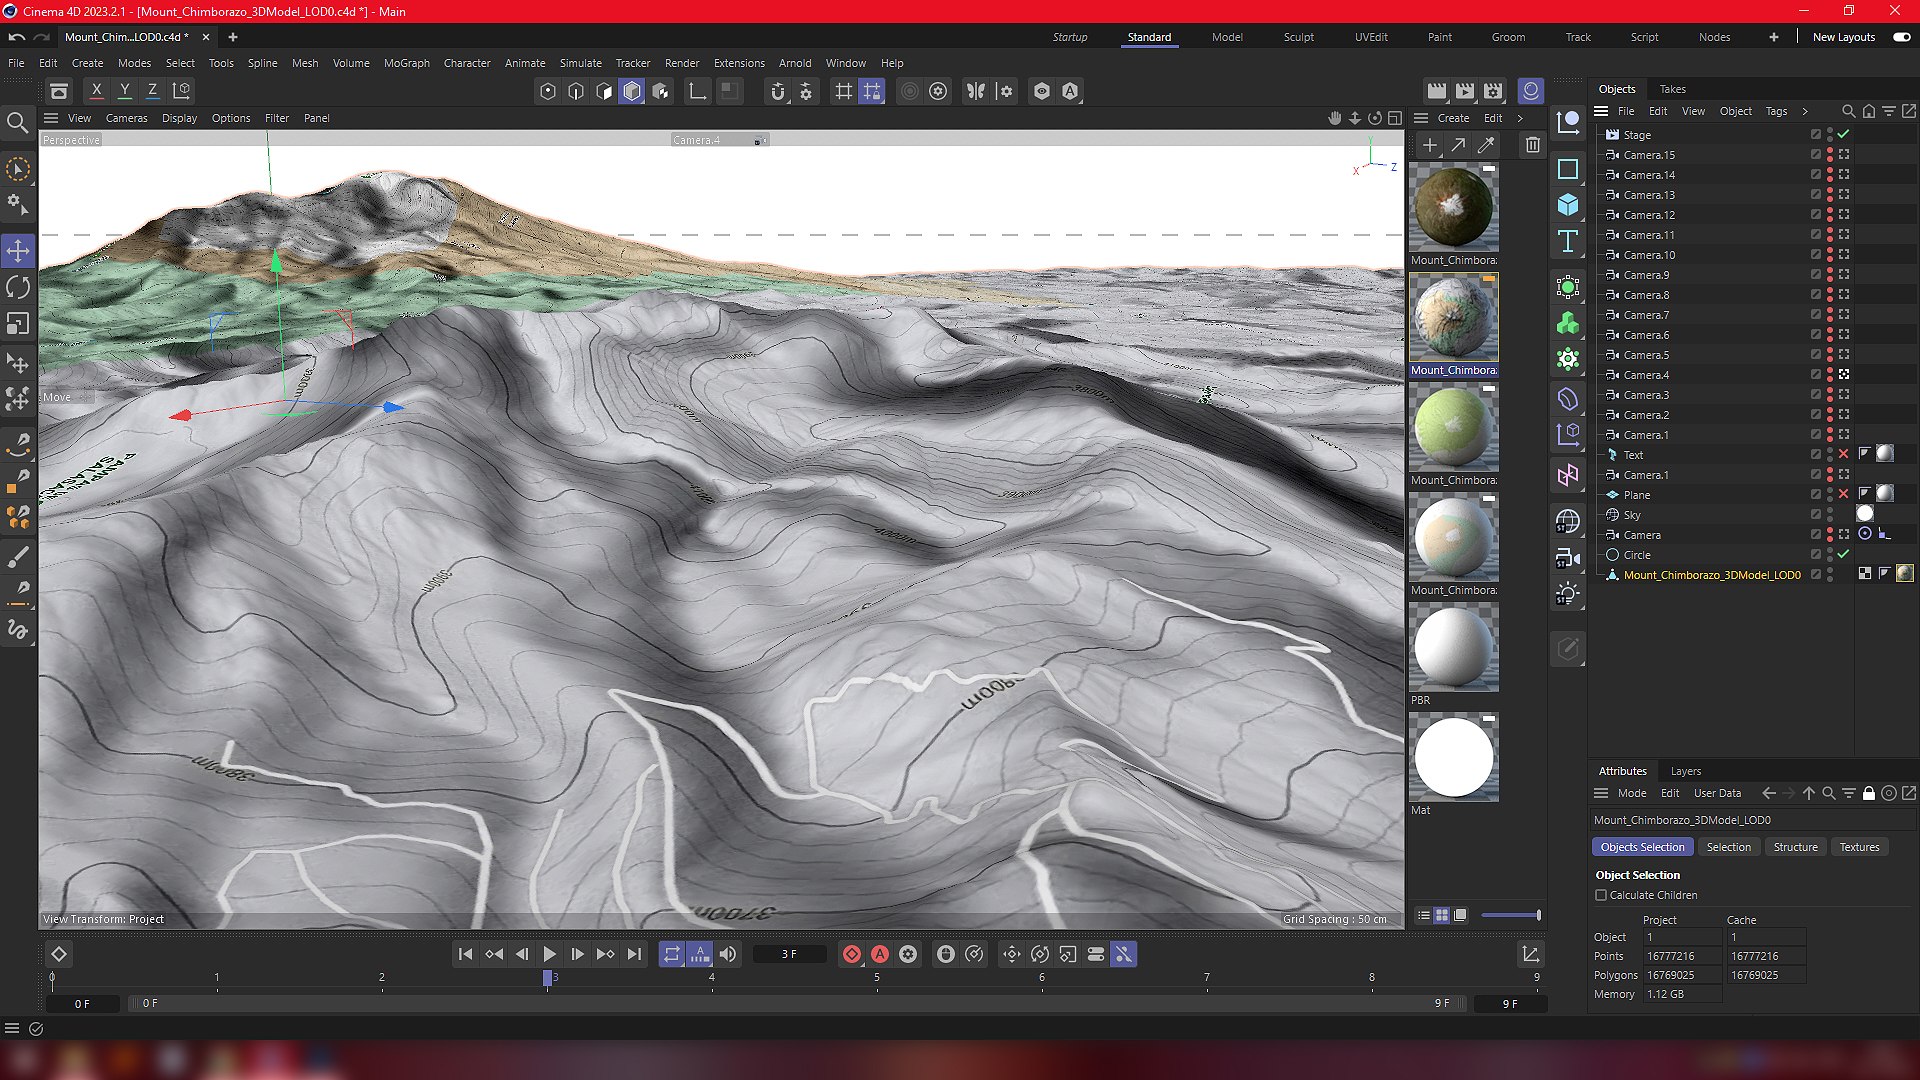
Task: Toggle the Stage object enable checkmark
Action: 1844,134
